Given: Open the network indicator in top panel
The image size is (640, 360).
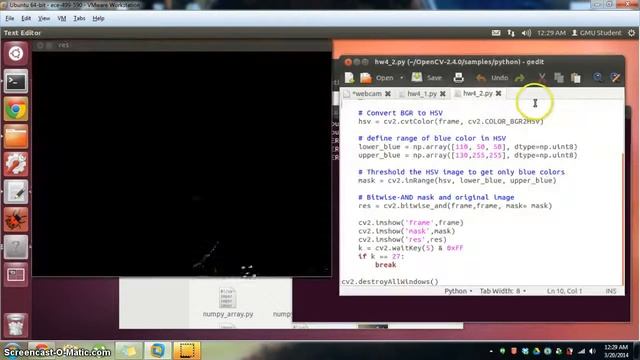Looking at the screenshot, I should [511, 33].
